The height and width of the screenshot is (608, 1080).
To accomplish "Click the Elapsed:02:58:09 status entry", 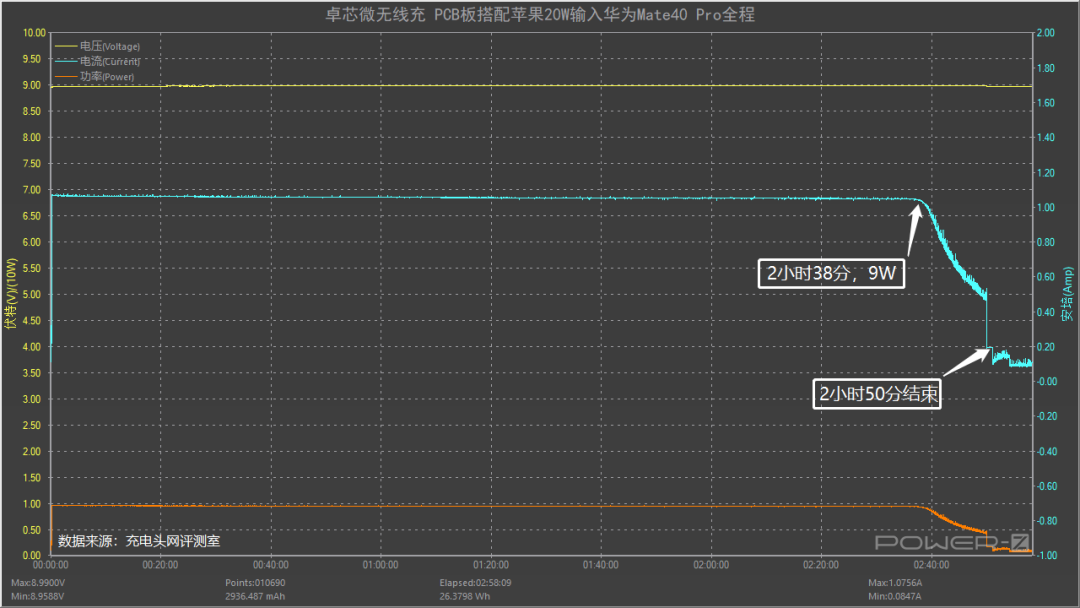I will pyautogui.click(x=475, y=583).
